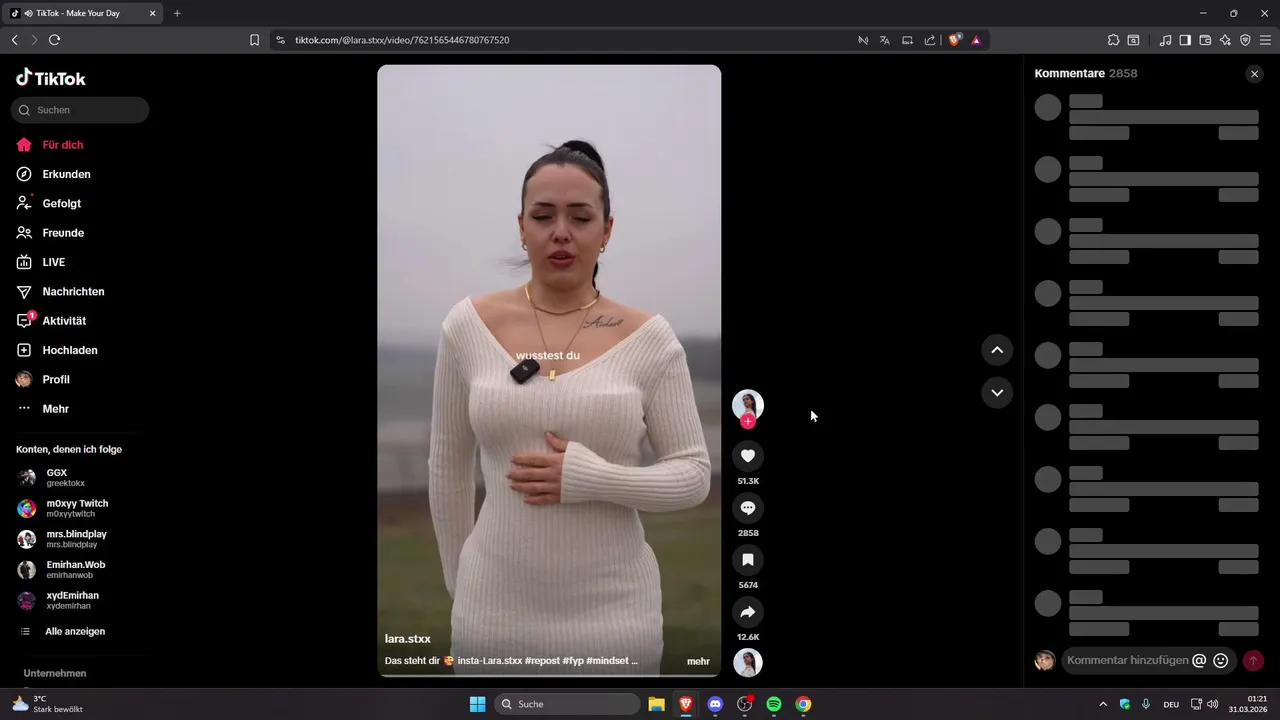Viewport: 1280px width, 720px height.
Task: Open followed account mrs.blindplay
Action: (x=62, y=539)
